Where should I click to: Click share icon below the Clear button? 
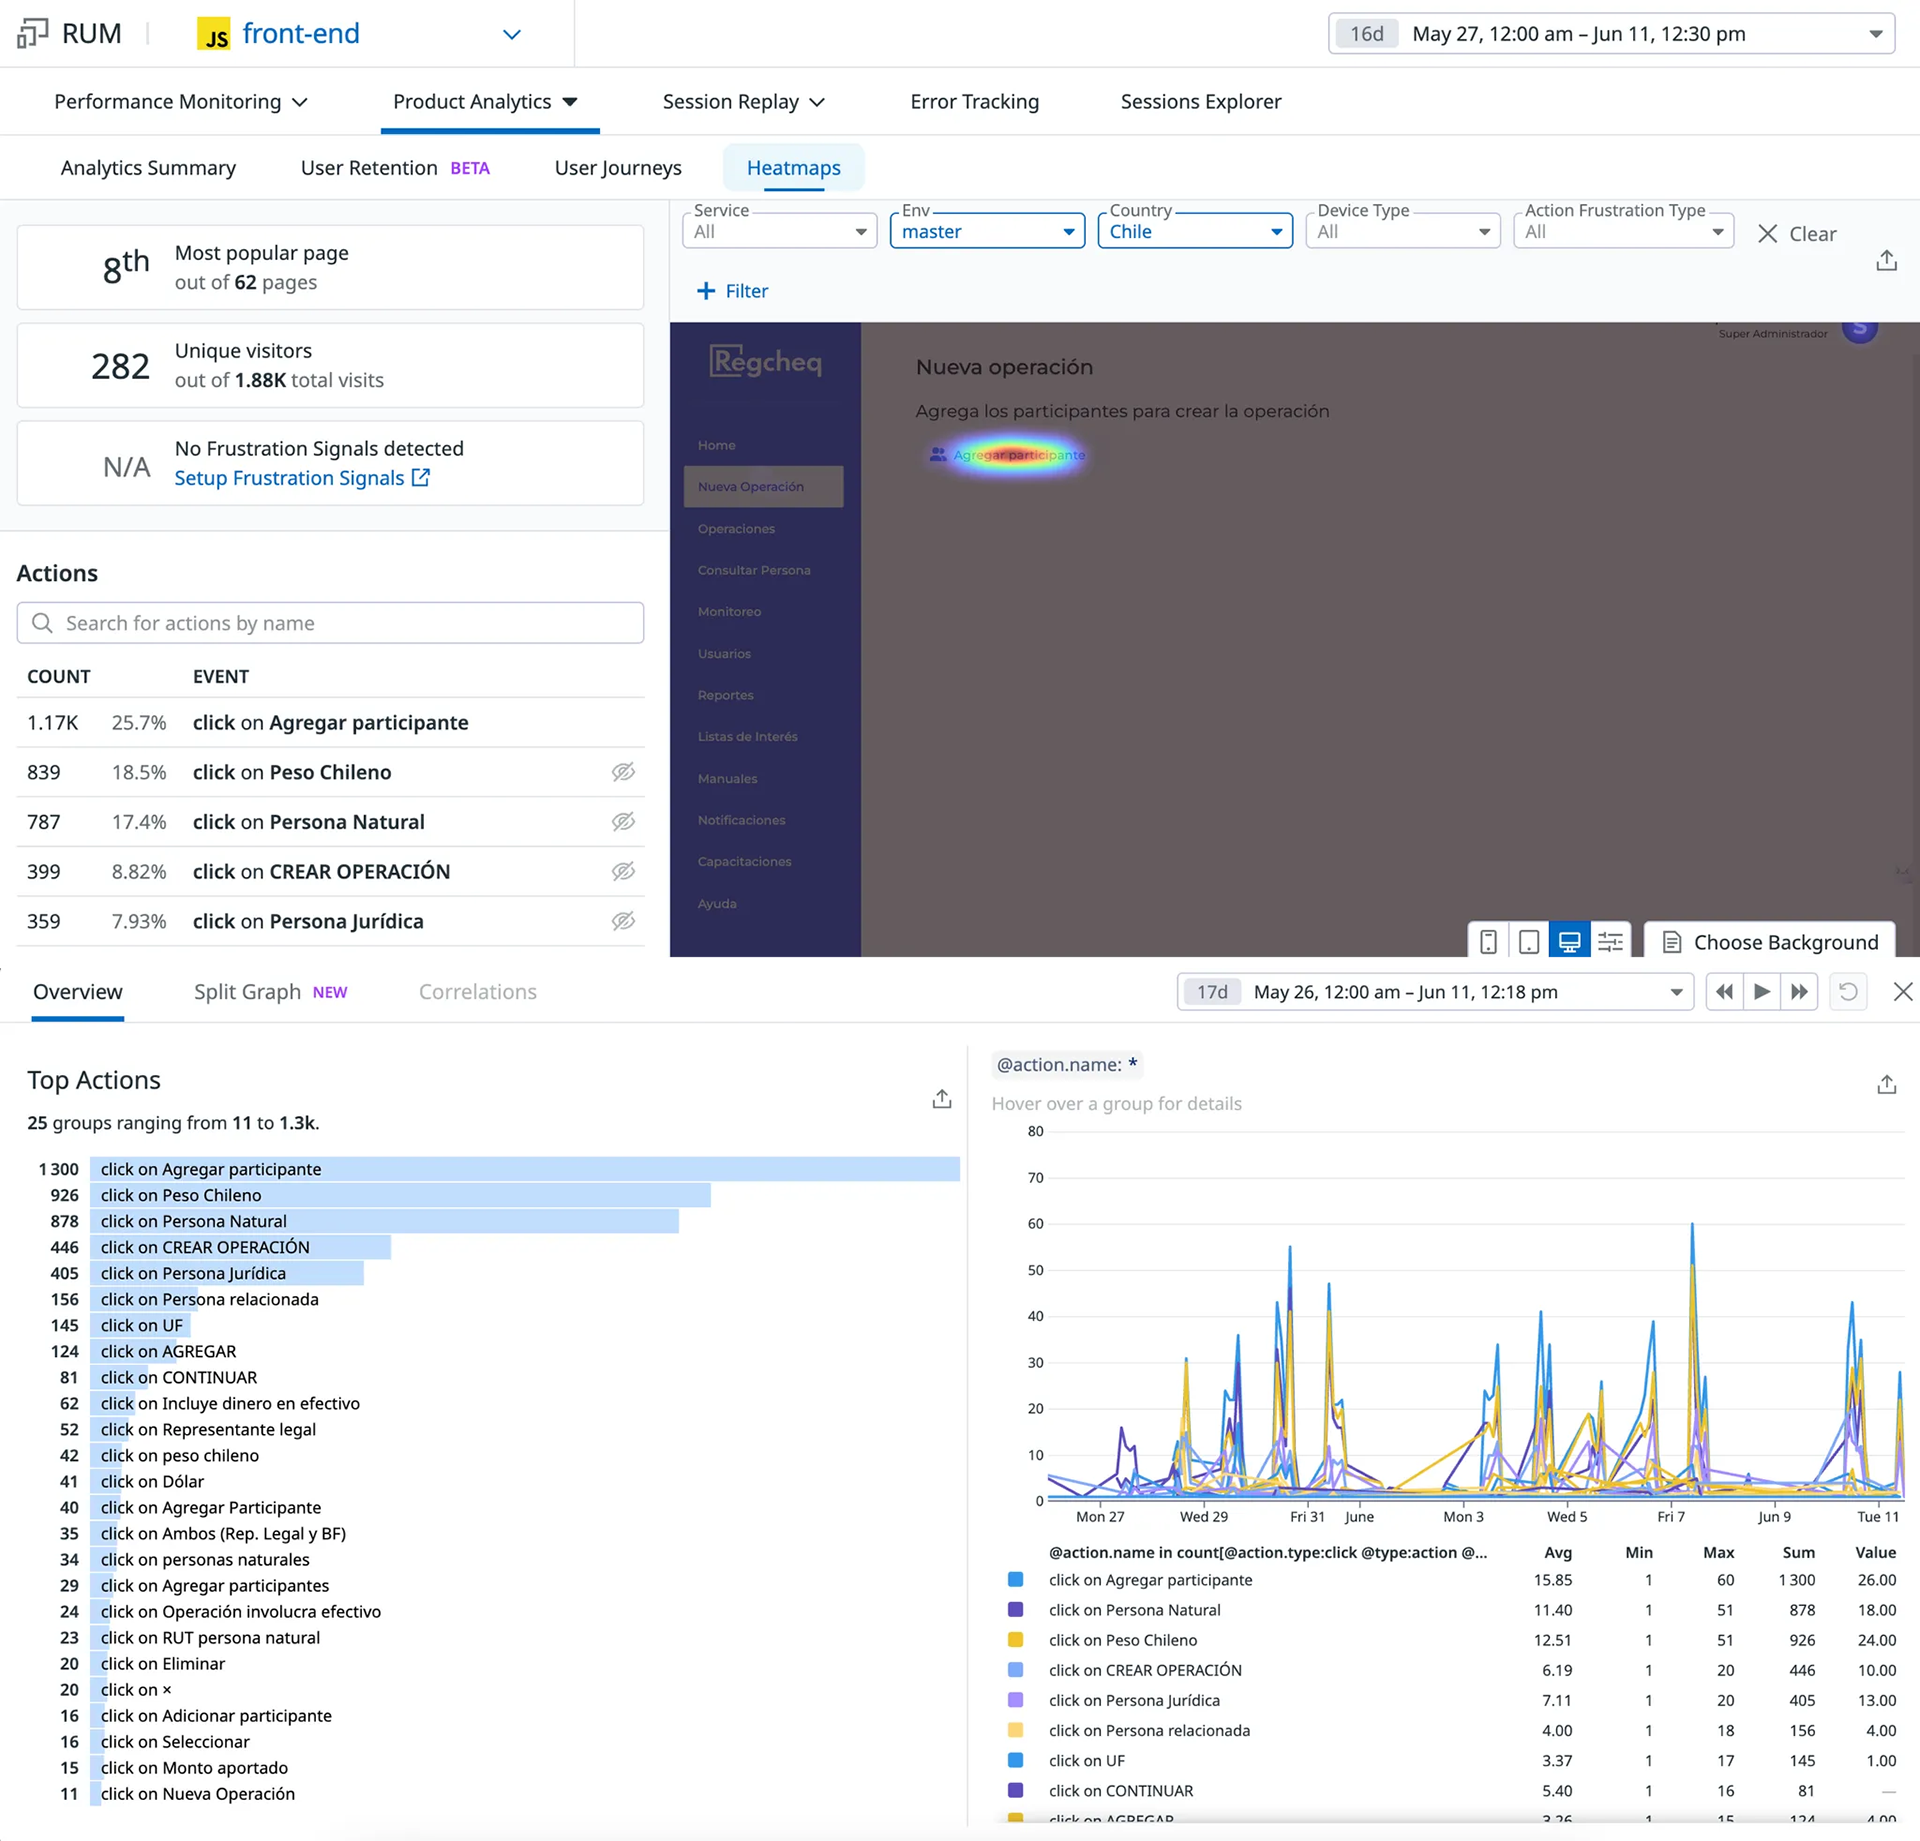click(1886, 261)
